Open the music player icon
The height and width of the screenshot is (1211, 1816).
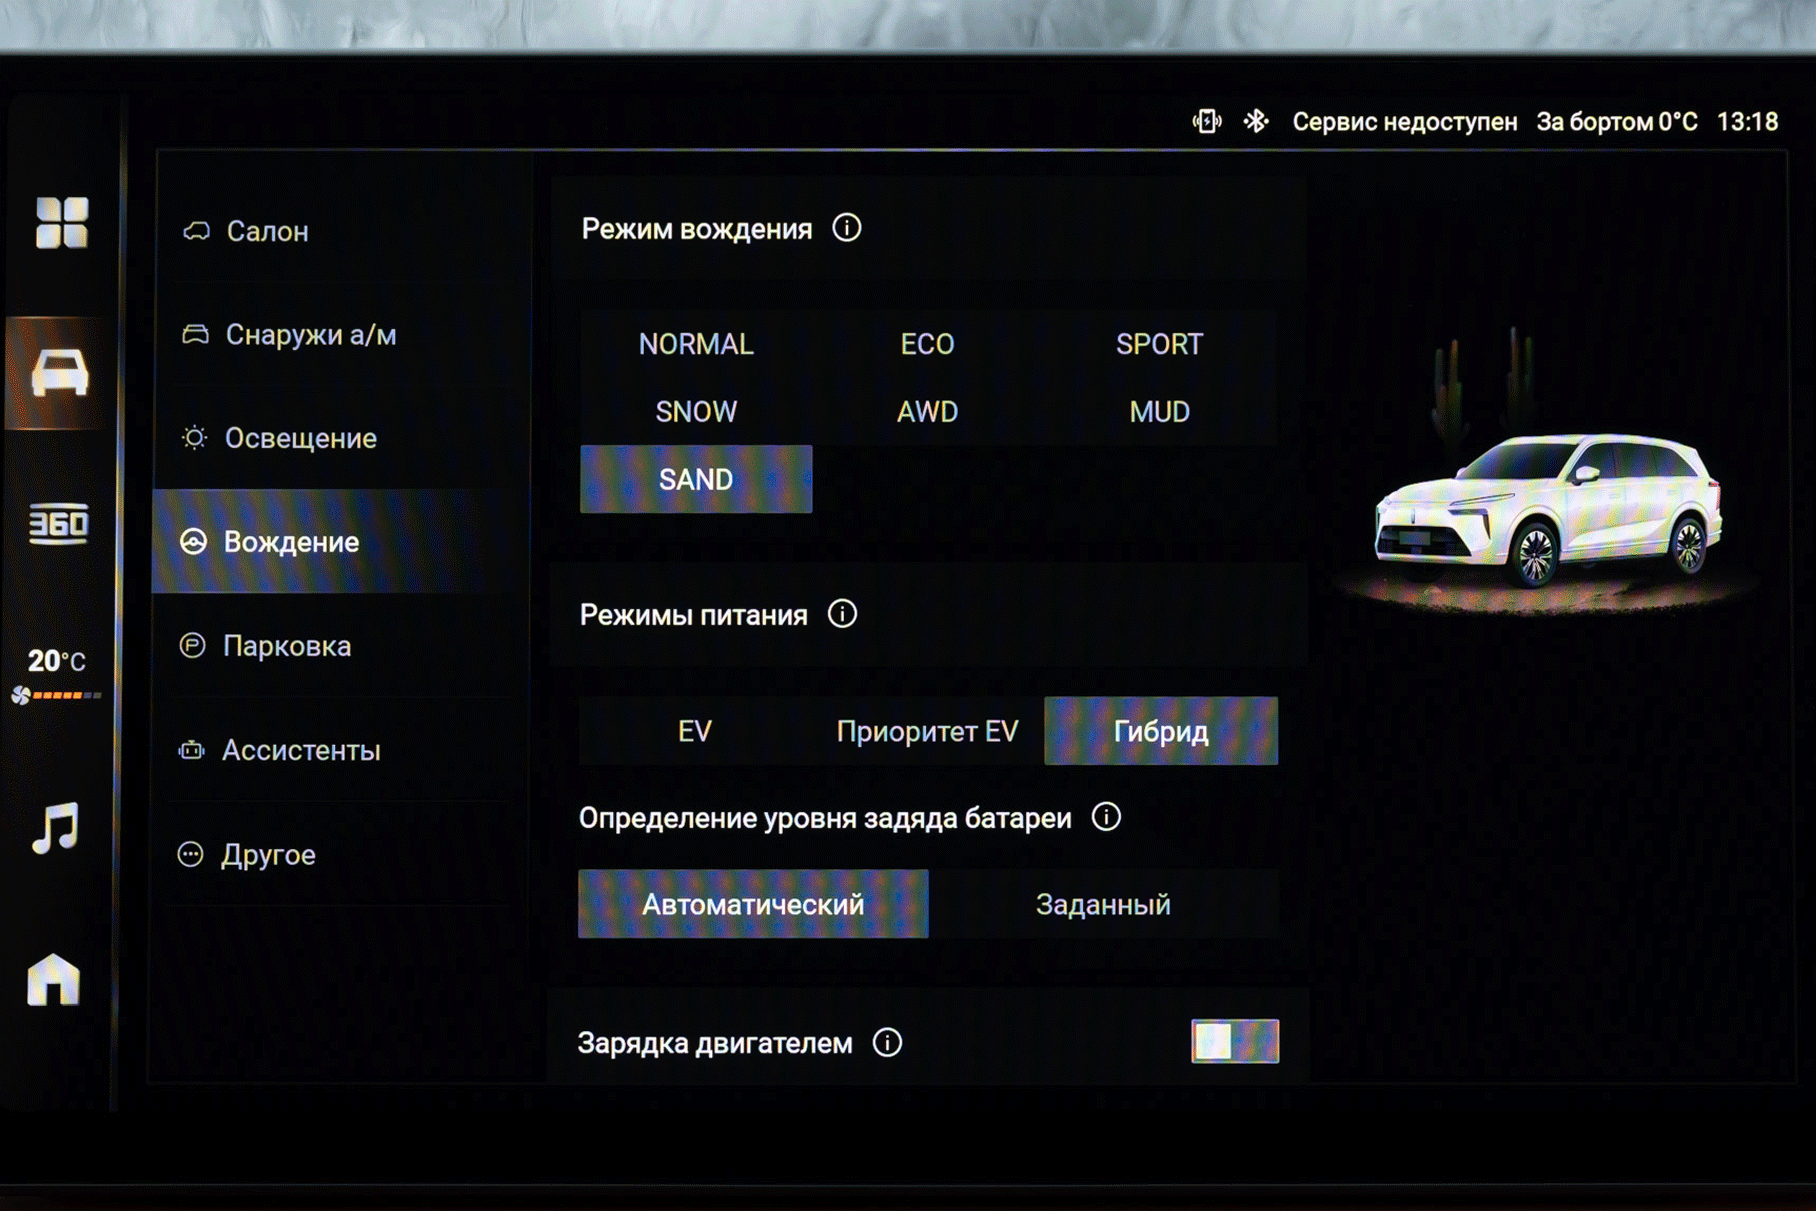point(55,827)
